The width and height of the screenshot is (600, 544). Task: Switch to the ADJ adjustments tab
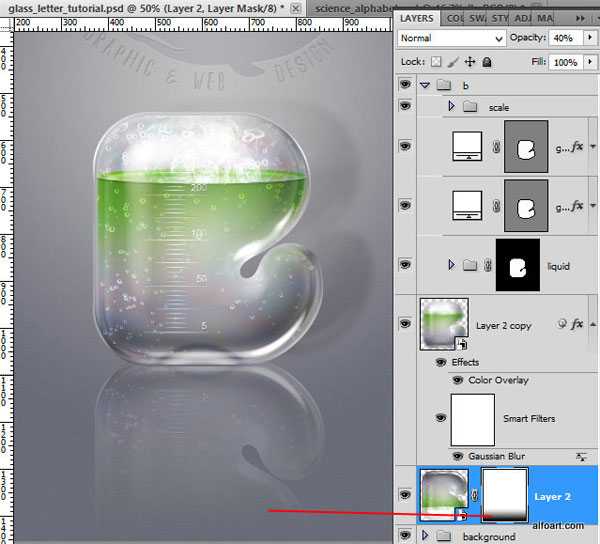522,18
